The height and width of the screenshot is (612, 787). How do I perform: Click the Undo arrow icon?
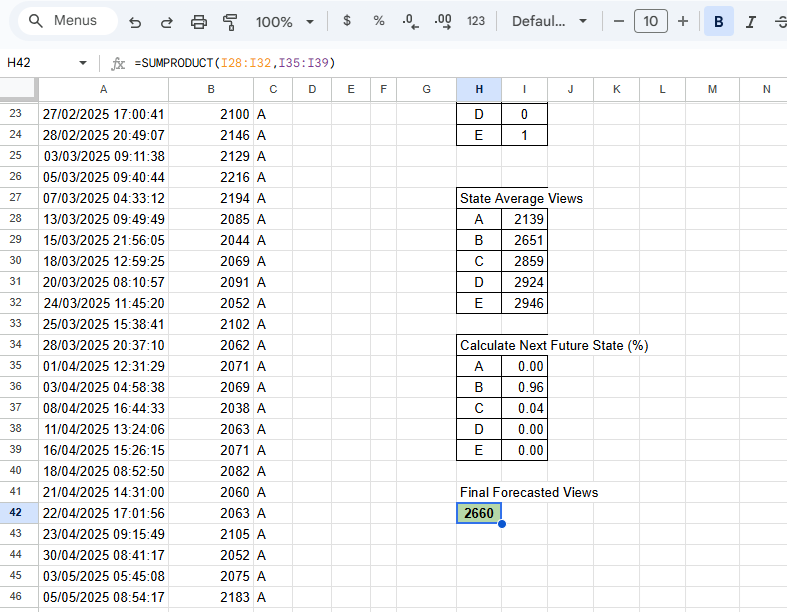click(135, 21)
